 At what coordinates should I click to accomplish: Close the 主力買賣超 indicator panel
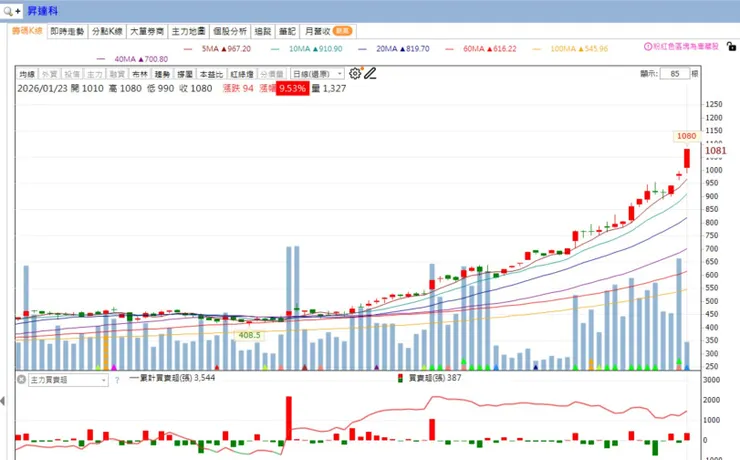[21, 379]
